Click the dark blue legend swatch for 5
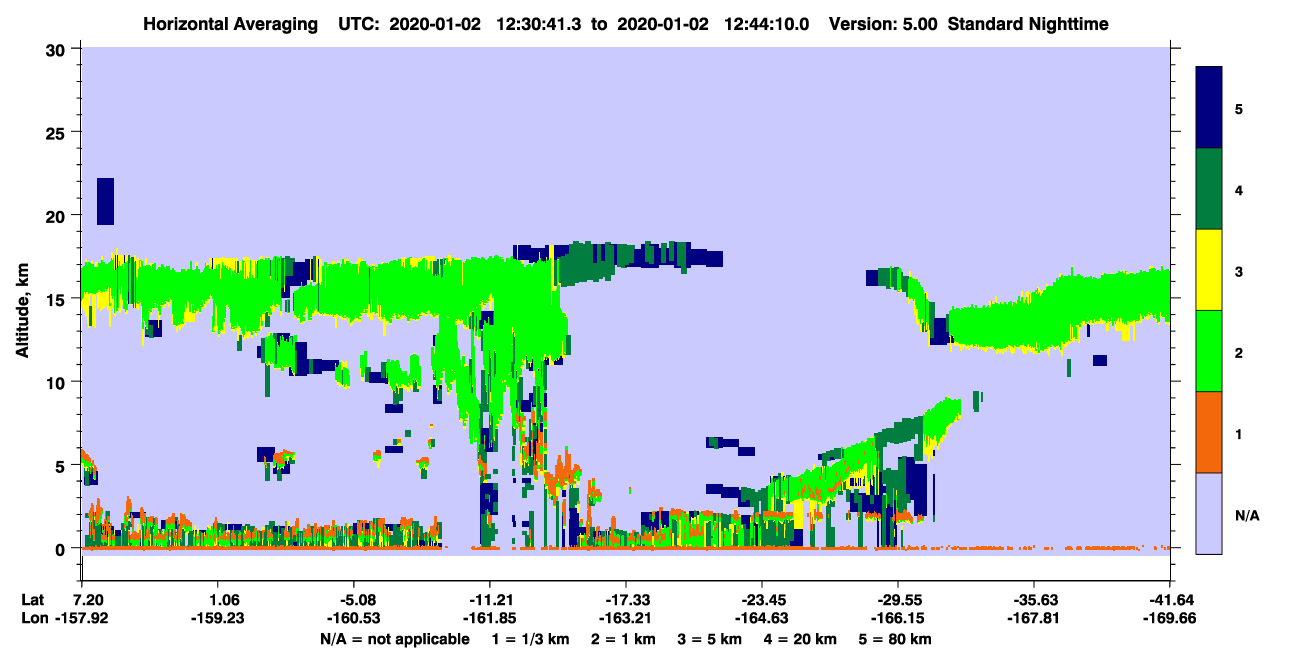Viewport: 1300px width, 667px height. [1209, 108]
